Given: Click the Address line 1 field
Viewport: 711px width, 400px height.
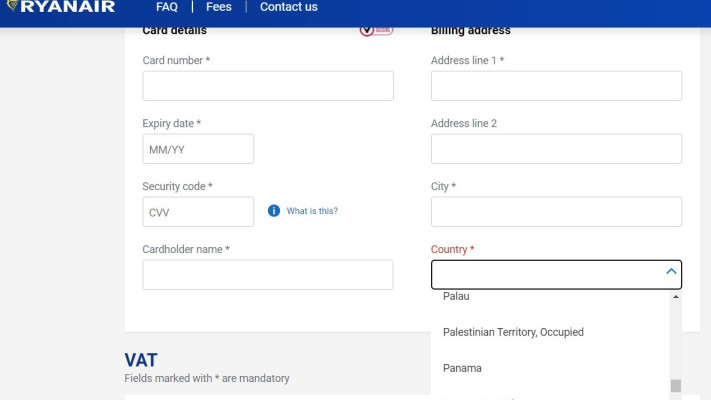Looking at the screenshot, I should click(556, 86).
